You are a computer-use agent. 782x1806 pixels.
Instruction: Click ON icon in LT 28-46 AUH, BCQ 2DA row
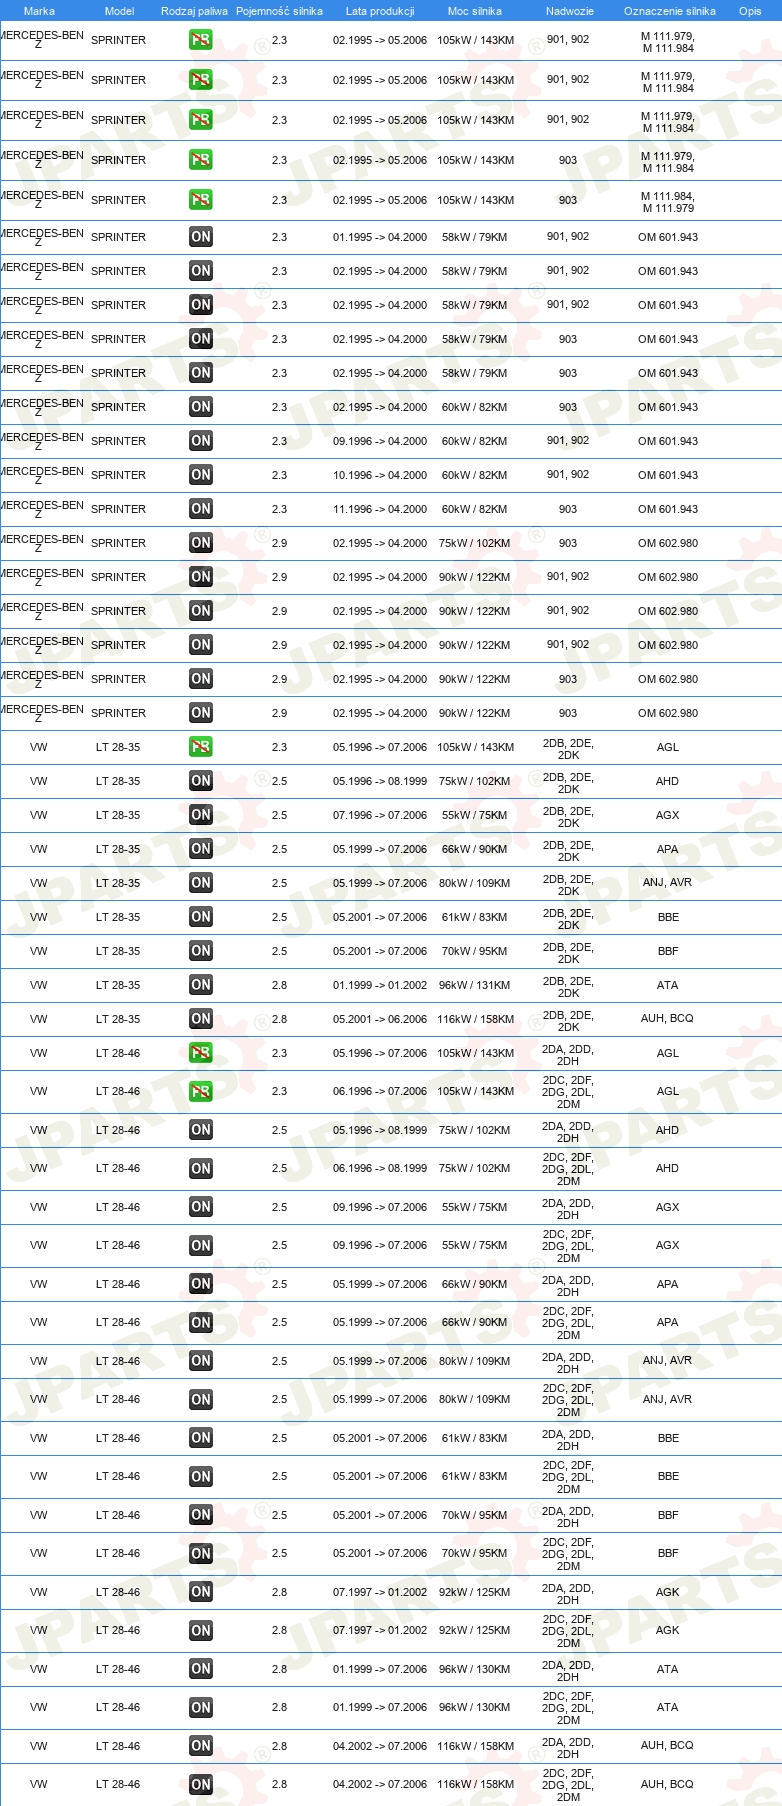pos(201,1746)
